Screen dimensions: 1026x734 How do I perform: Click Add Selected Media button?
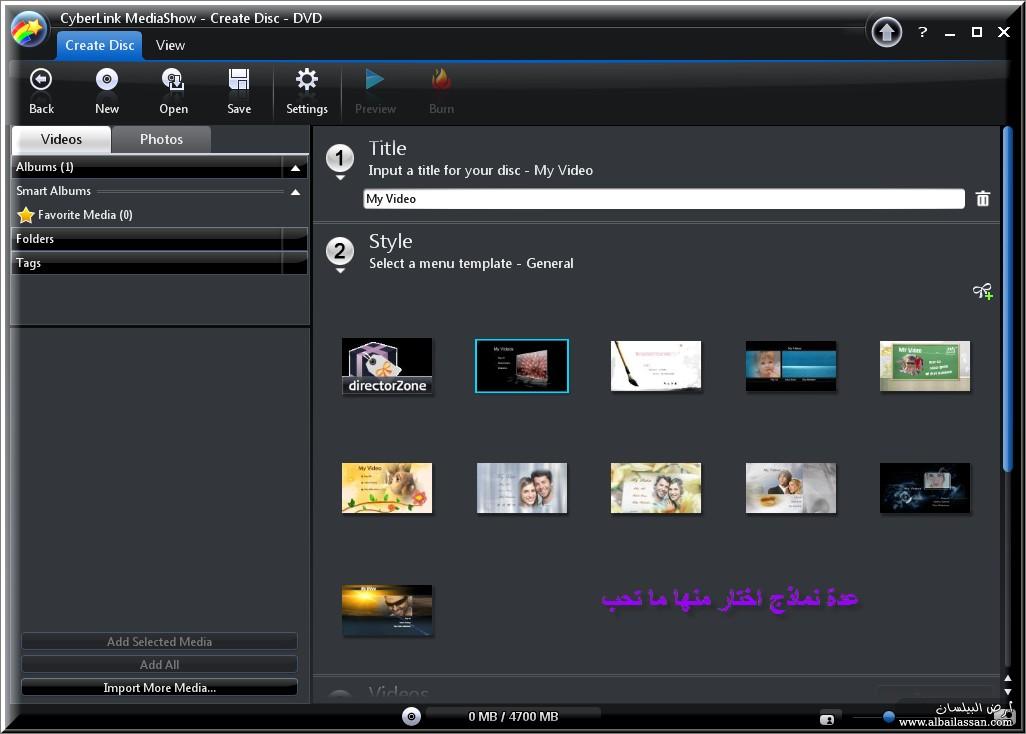click(159, 642)
